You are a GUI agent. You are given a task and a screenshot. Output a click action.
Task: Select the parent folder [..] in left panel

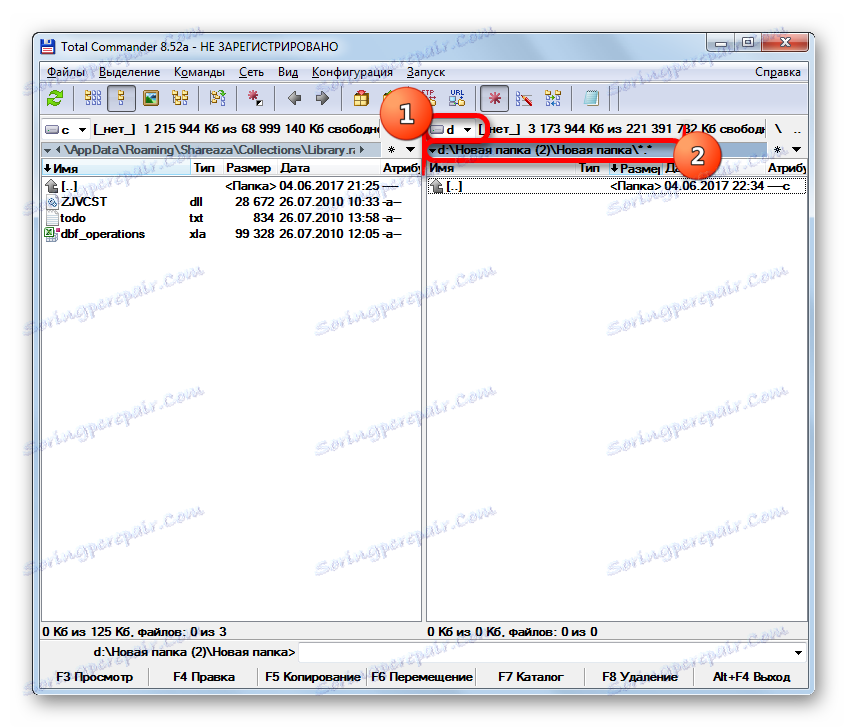click(231, 186)
